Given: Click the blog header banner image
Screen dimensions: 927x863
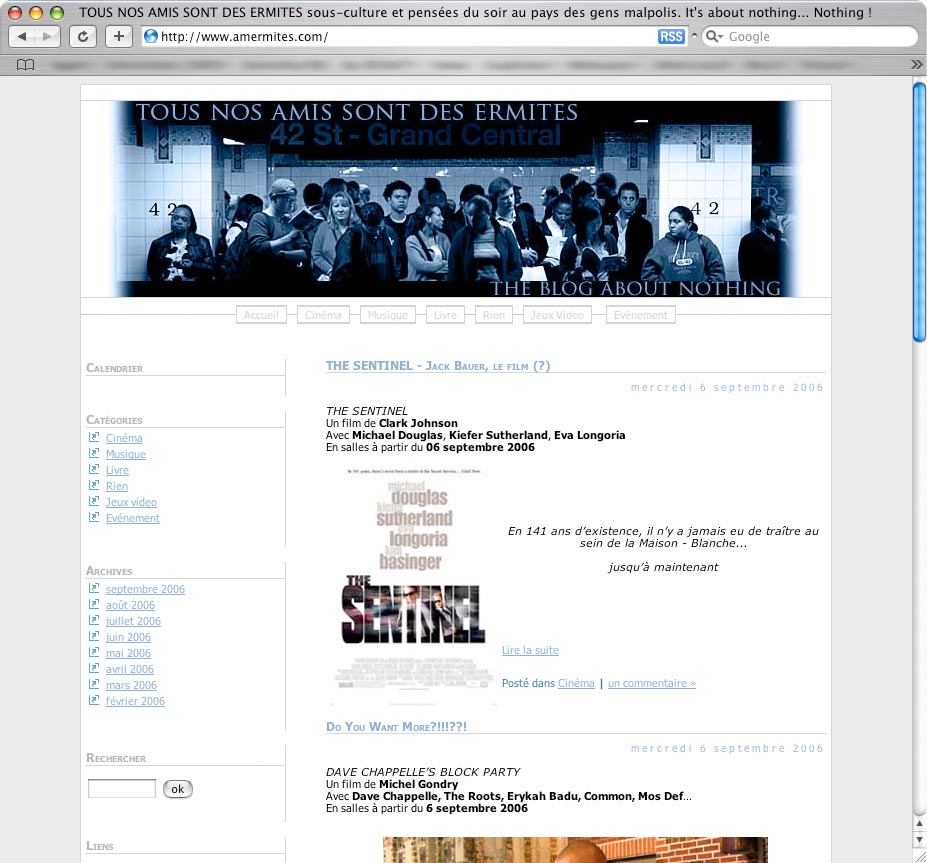Looking at the screenshot, I should pos(456,199).
